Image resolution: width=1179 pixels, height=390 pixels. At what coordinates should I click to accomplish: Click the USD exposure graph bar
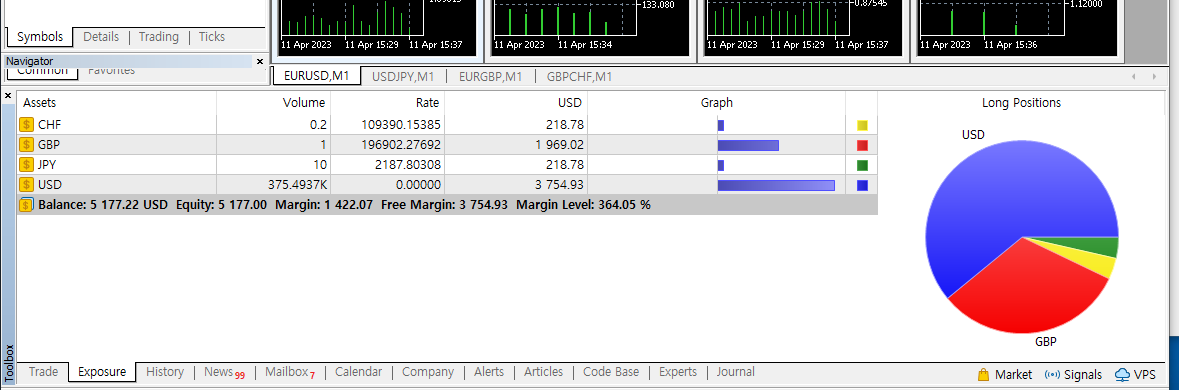click(x=776, y=186)
